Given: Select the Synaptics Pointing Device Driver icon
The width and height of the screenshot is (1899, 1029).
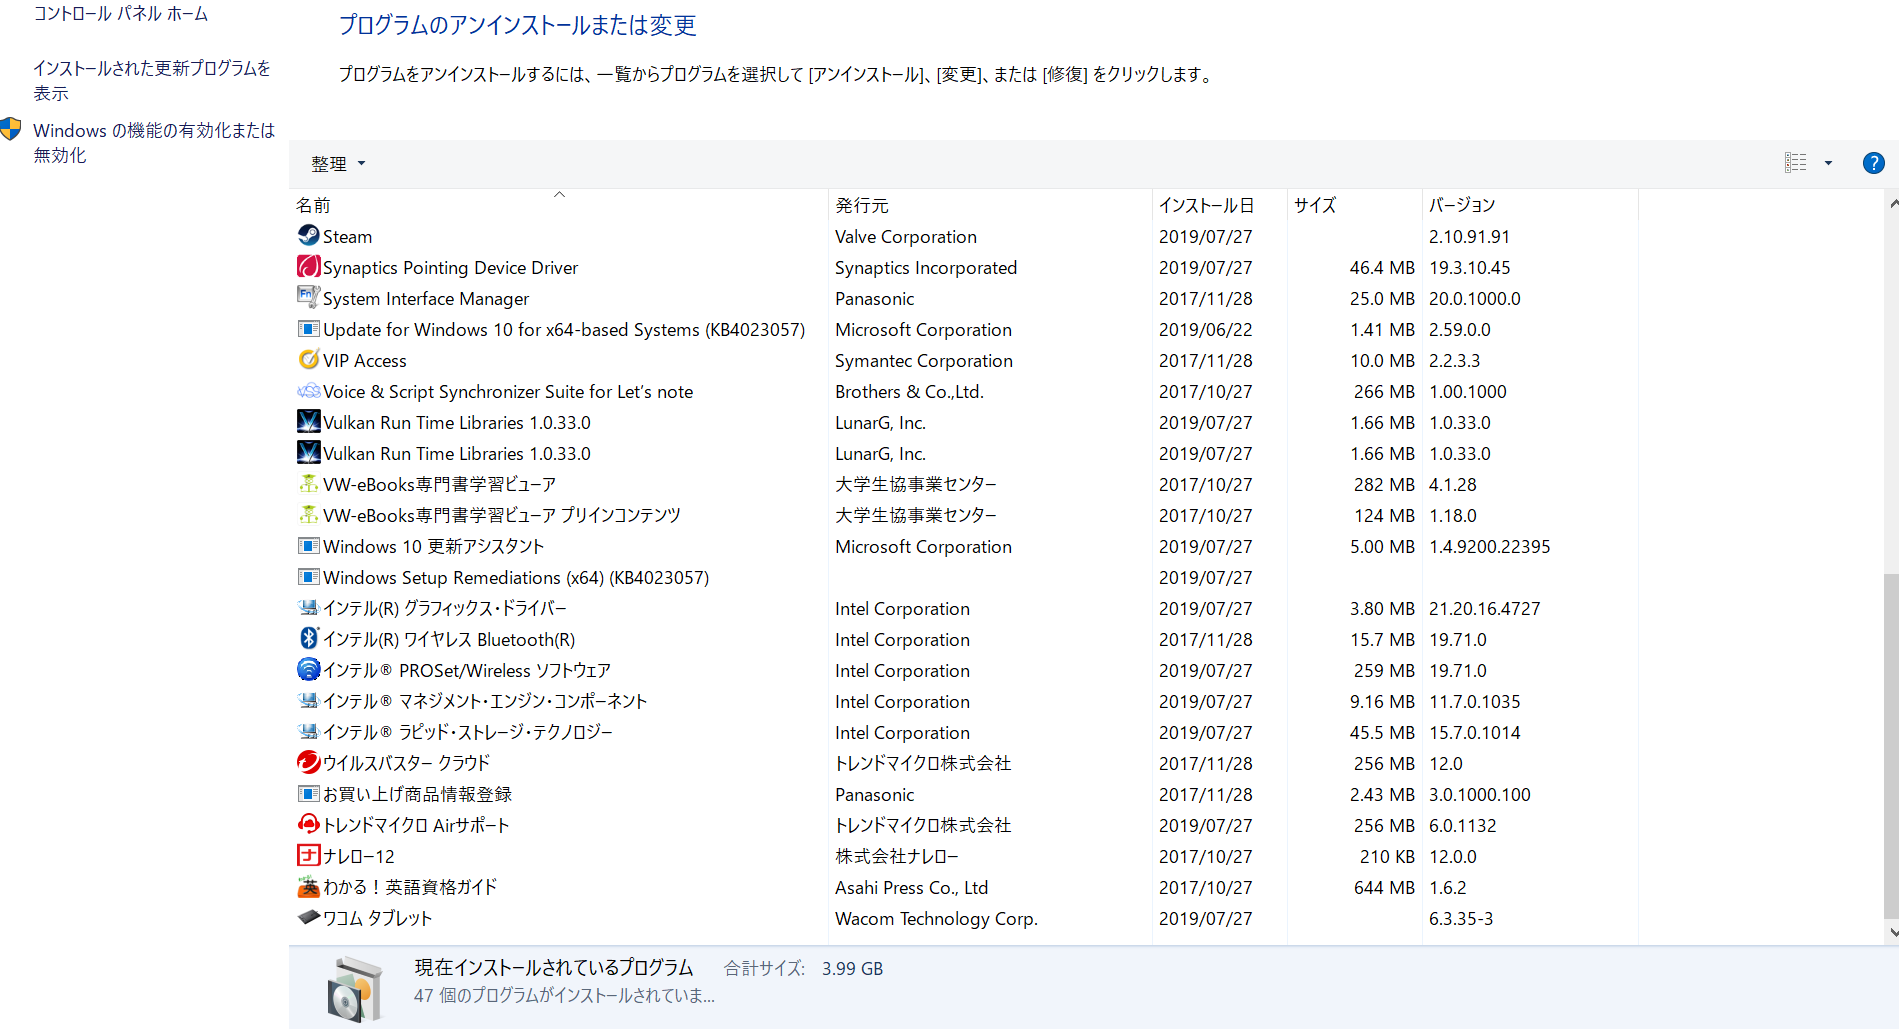Looking at the screenshot, I should [308, 267].
